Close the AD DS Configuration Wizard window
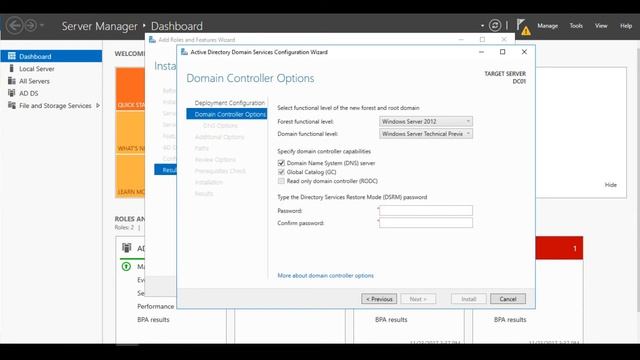This screenshot has height=360, width=640. (524, 52)
